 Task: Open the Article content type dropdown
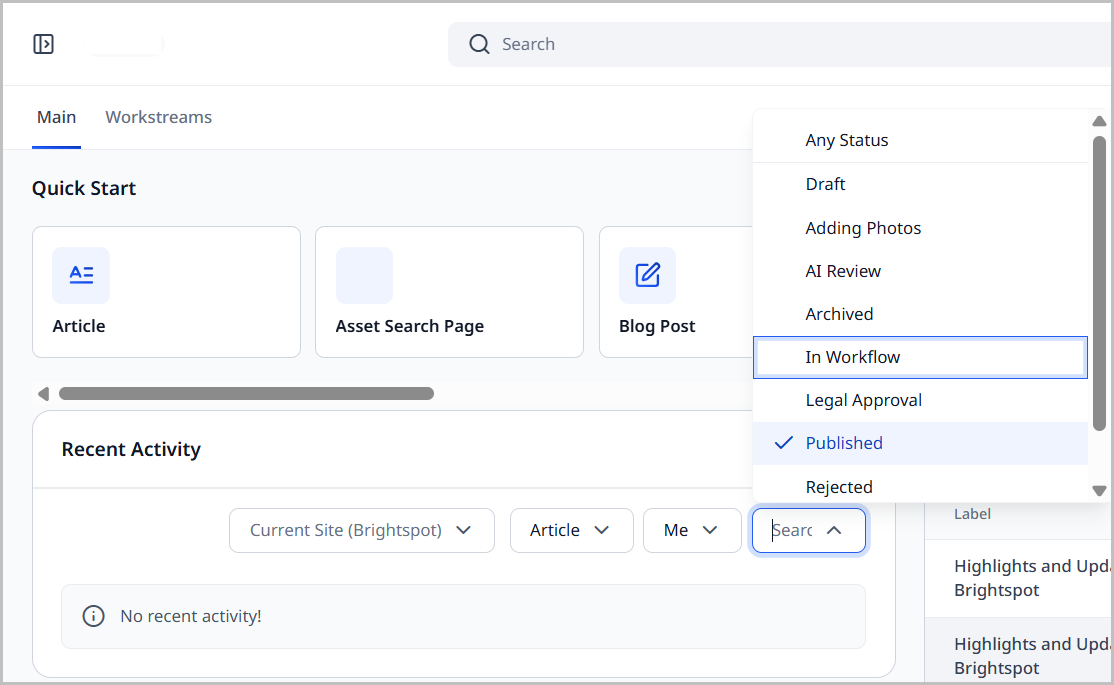pyautogui.click(x=571, y=530)
